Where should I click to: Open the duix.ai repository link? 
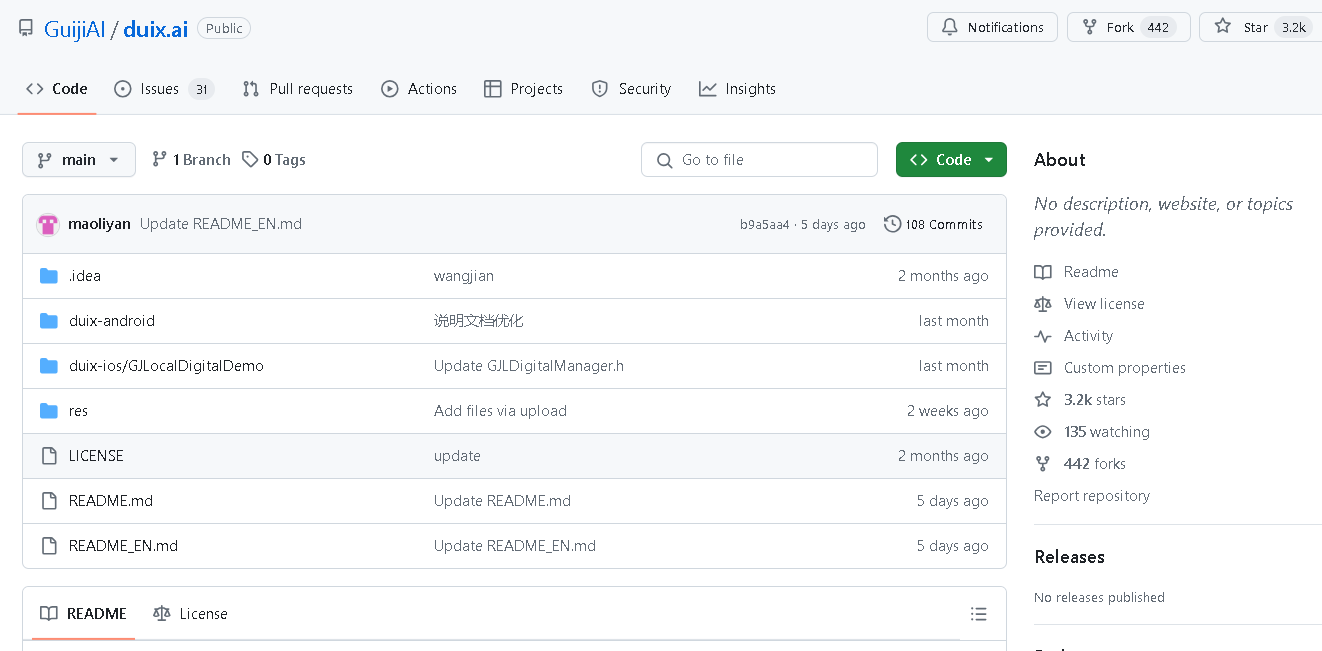155,29
